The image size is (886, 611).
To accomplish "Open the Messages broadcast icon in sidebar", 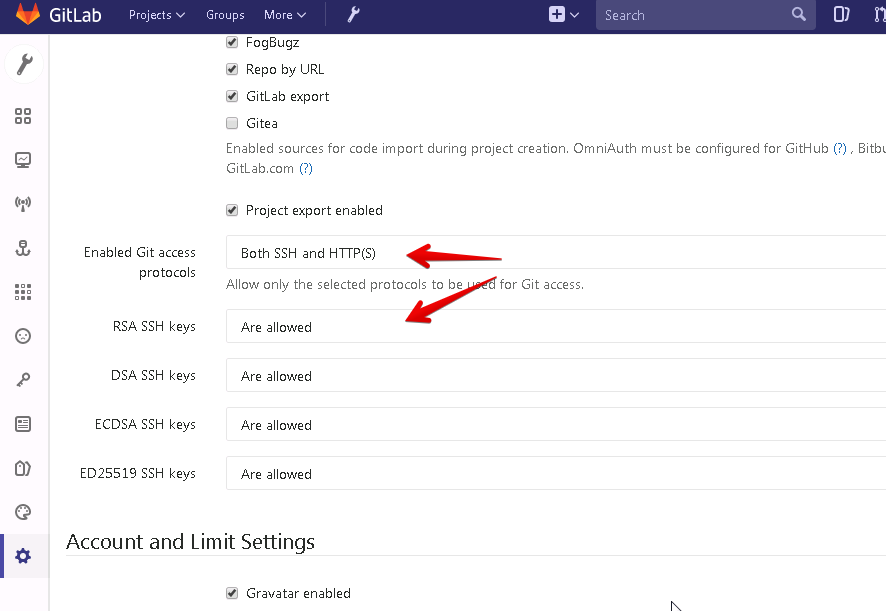I will click(x=23, y=204).
